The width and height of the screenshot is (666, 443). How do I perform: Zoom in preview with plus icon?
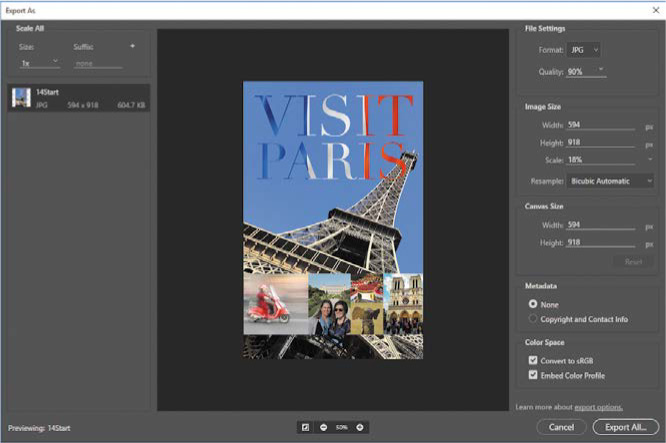click(x=360, y=427)
